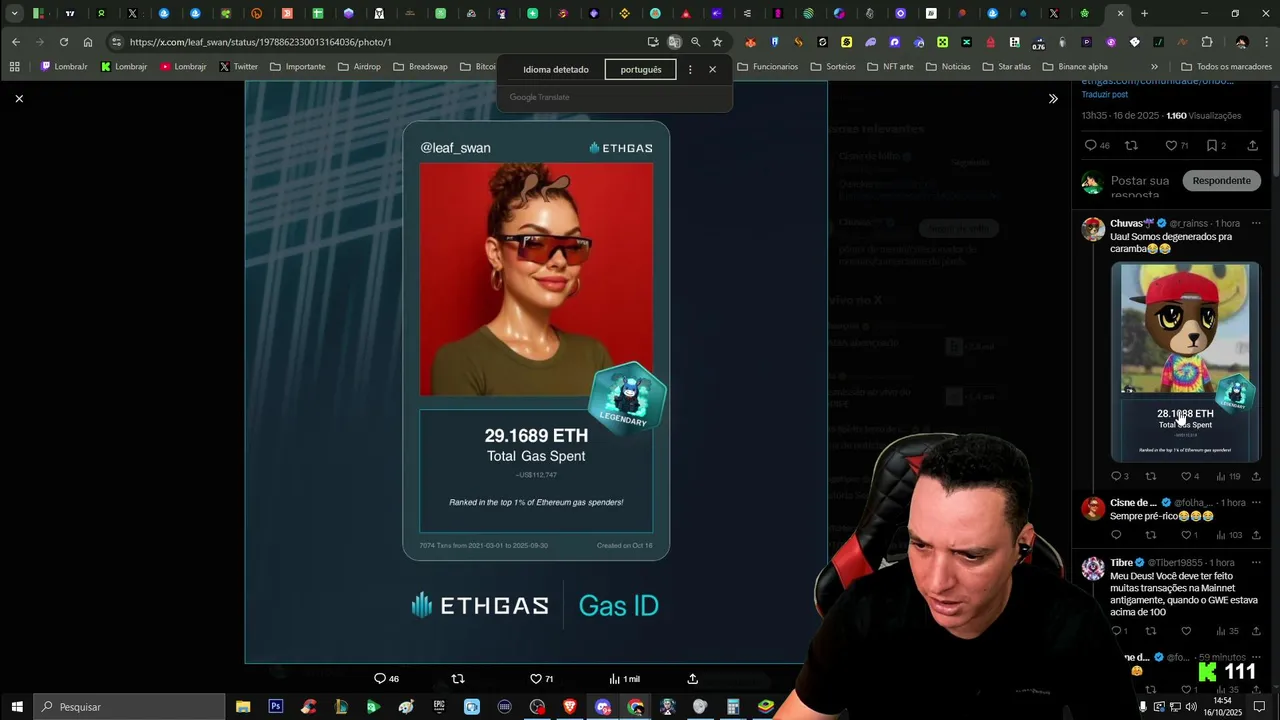1280x720 pixels.
Task: Click the 'Postar sua resposta' reply field
Action: 1140,187
